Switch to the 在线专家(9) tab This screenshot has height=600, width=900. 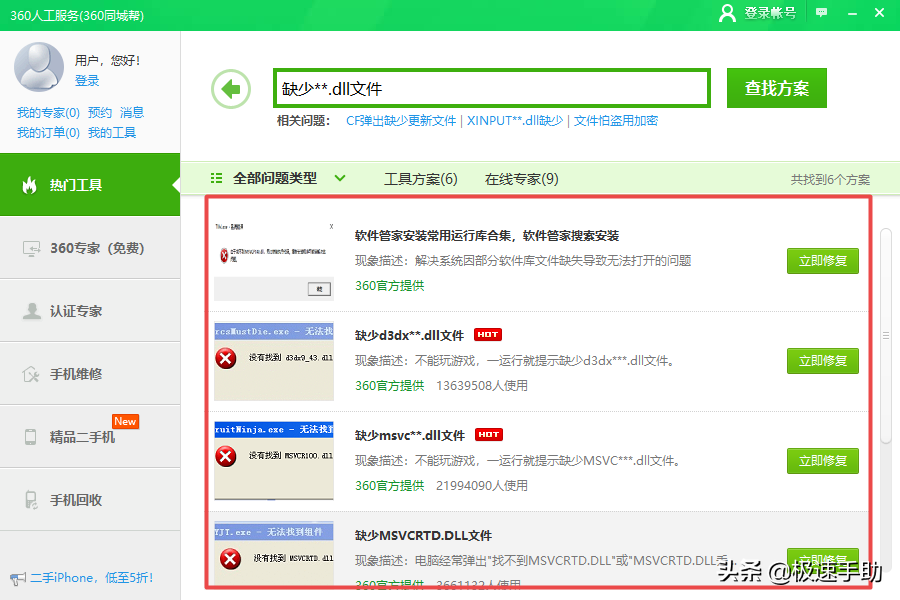pos(522,179)
